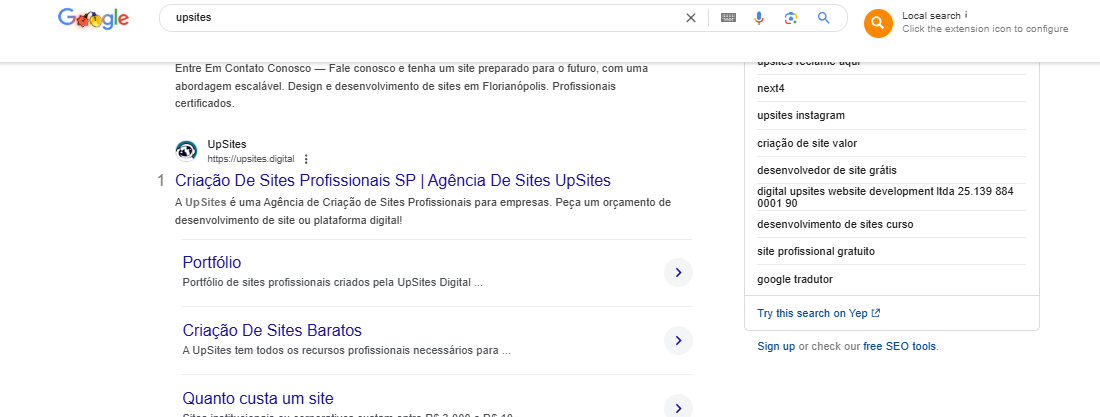
Task: Expand Quanto custa um site arrow
Action: (678, 407)
